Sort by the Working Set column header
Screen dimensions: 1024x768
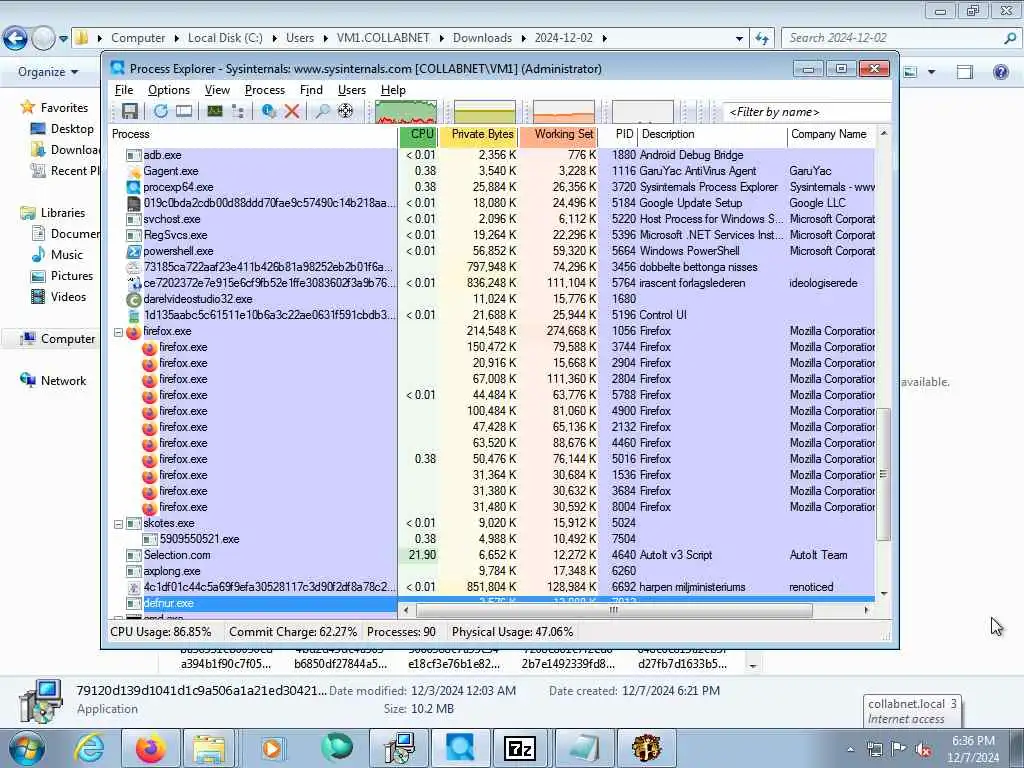pyautogui.click(x=559, y=134)
